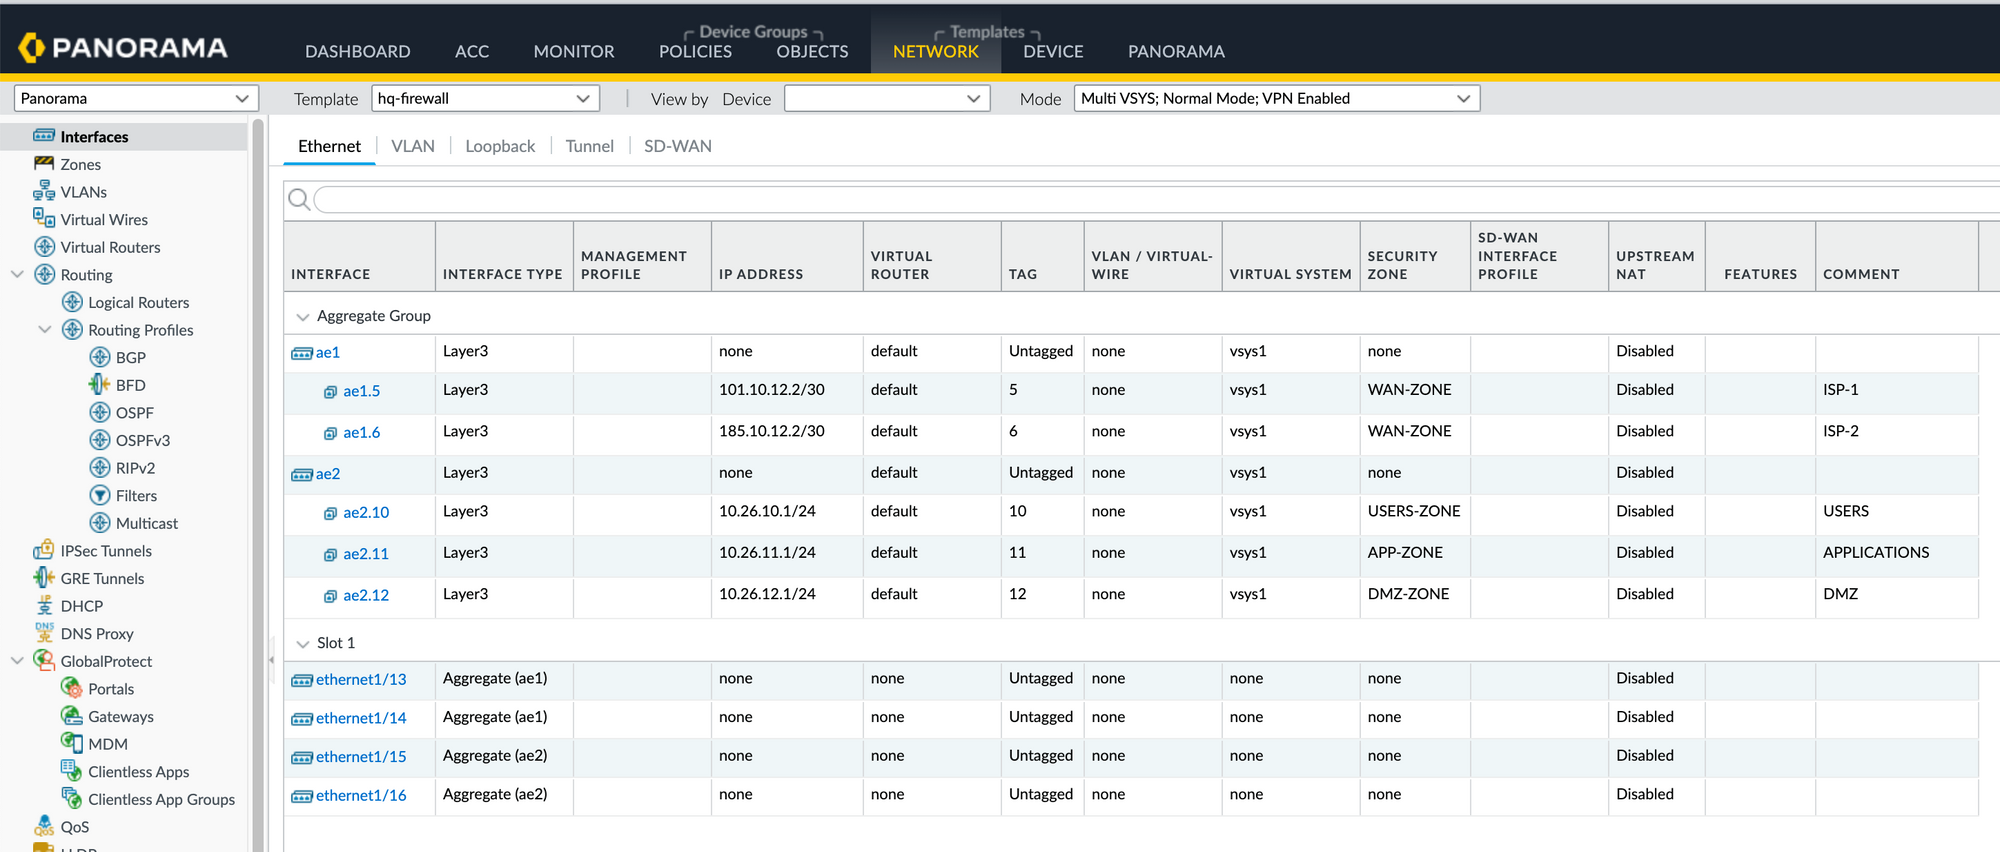Screen dimensions: 2000x852
Task: Click the Virtual Wires icon
Action: coord(43,219)
